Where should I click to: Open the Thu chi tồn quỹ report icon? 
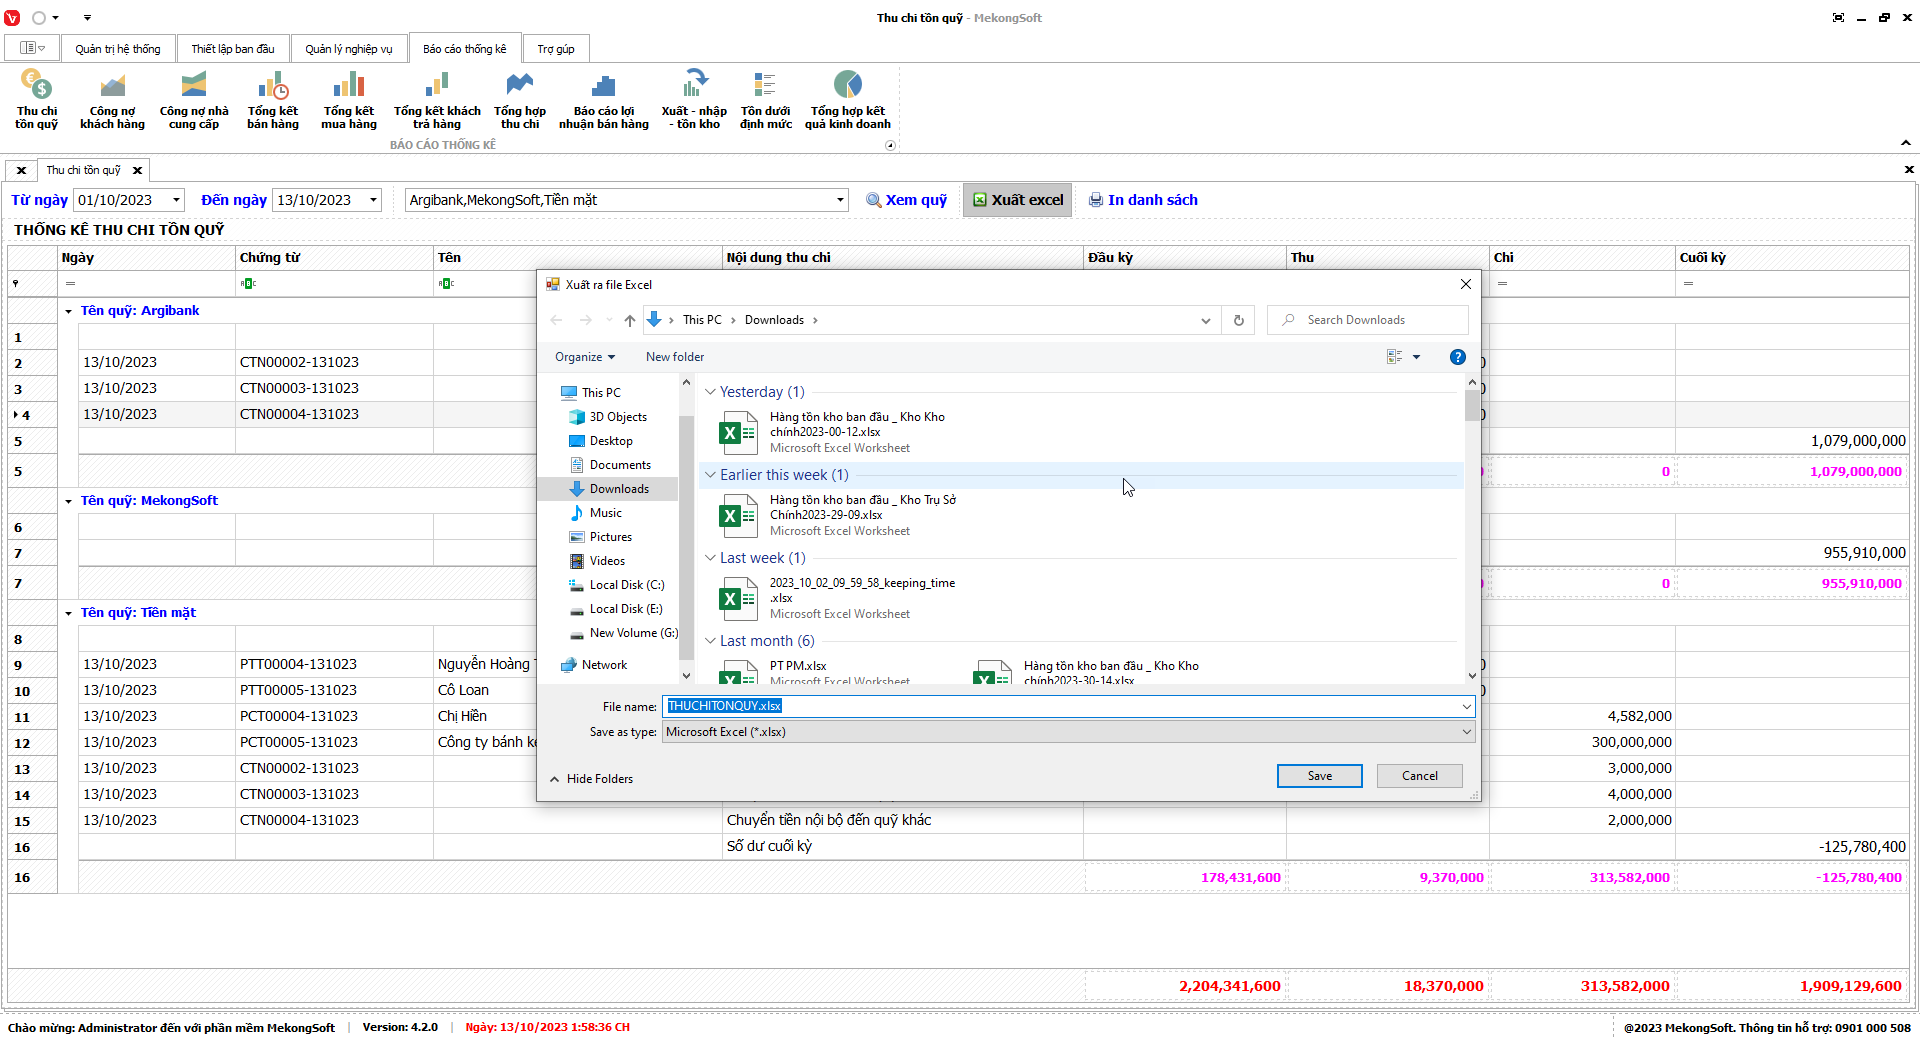pos(36,98)
